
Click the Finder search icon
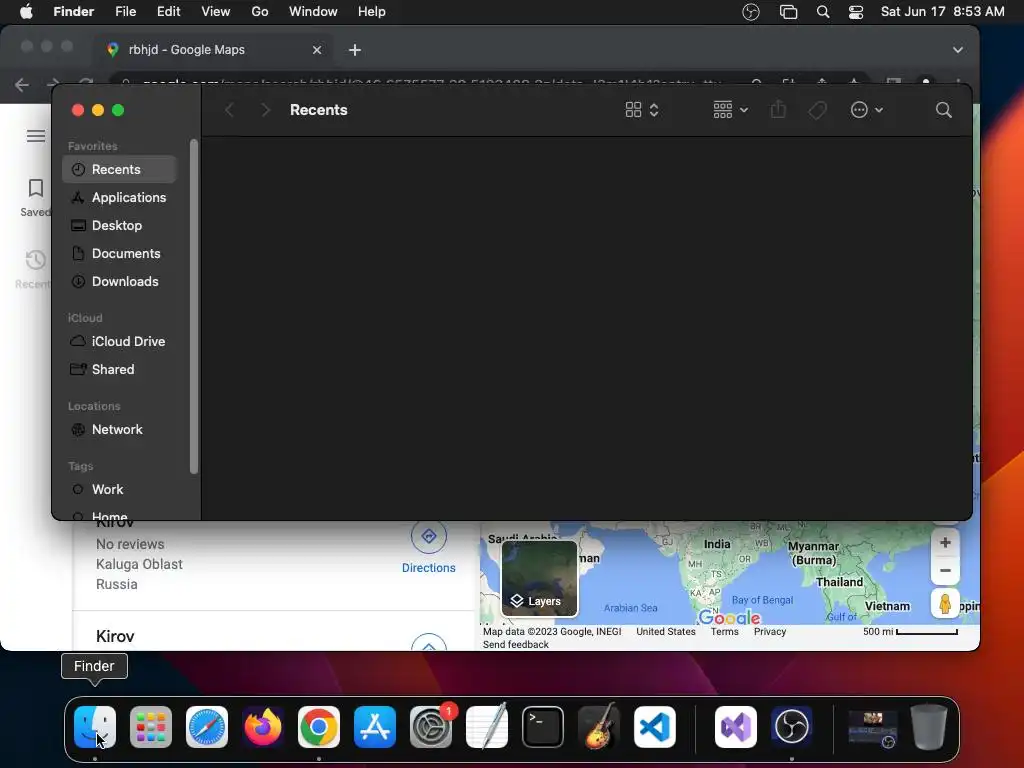(x=944, y=110)
